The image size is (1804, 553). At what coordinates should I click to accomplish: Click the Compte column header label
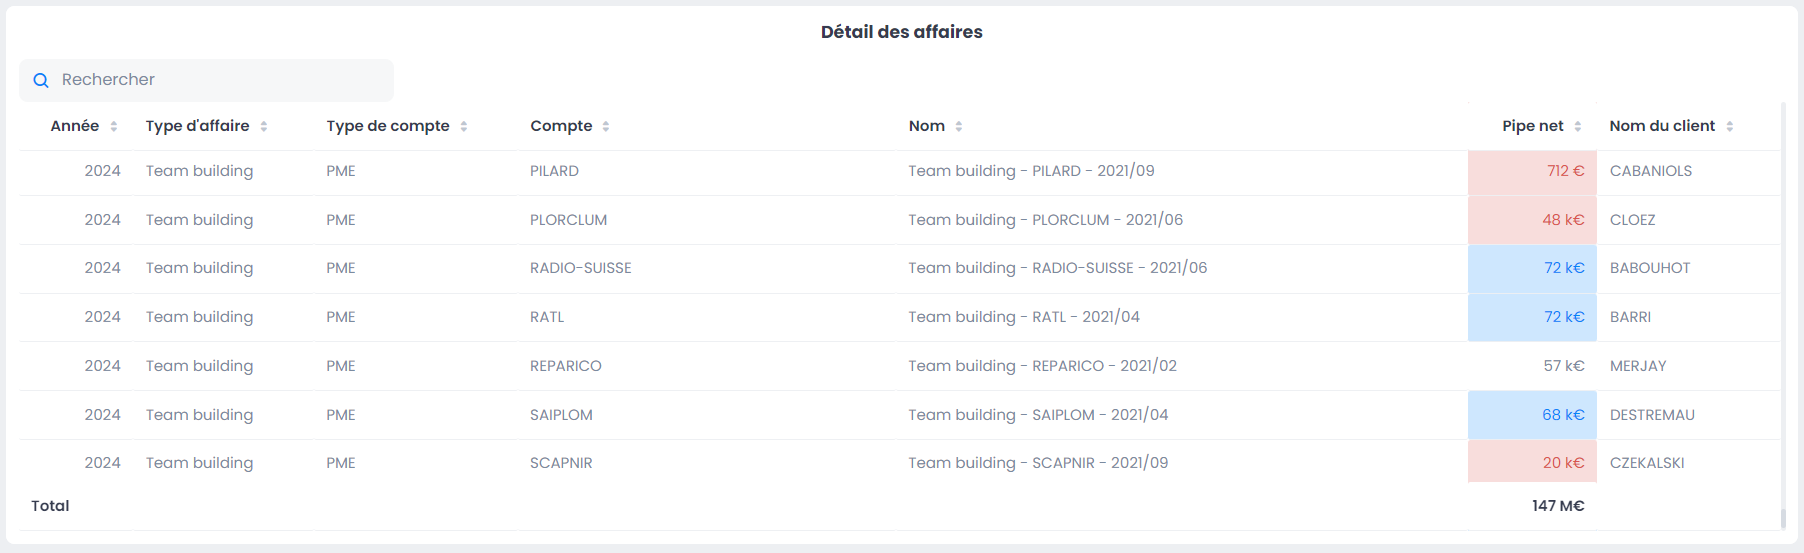[561, 126]
